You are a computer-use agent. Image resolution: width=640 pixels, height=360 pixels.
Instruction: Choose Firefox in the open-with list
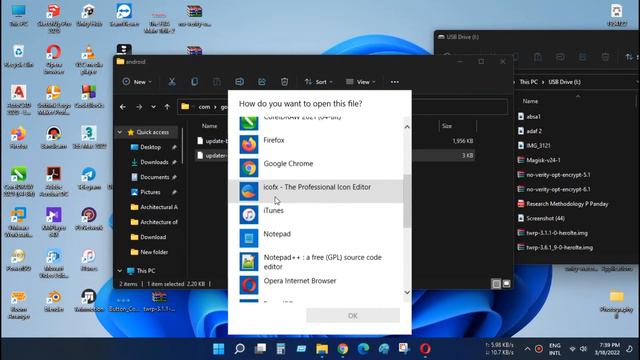tap(316, 144)
